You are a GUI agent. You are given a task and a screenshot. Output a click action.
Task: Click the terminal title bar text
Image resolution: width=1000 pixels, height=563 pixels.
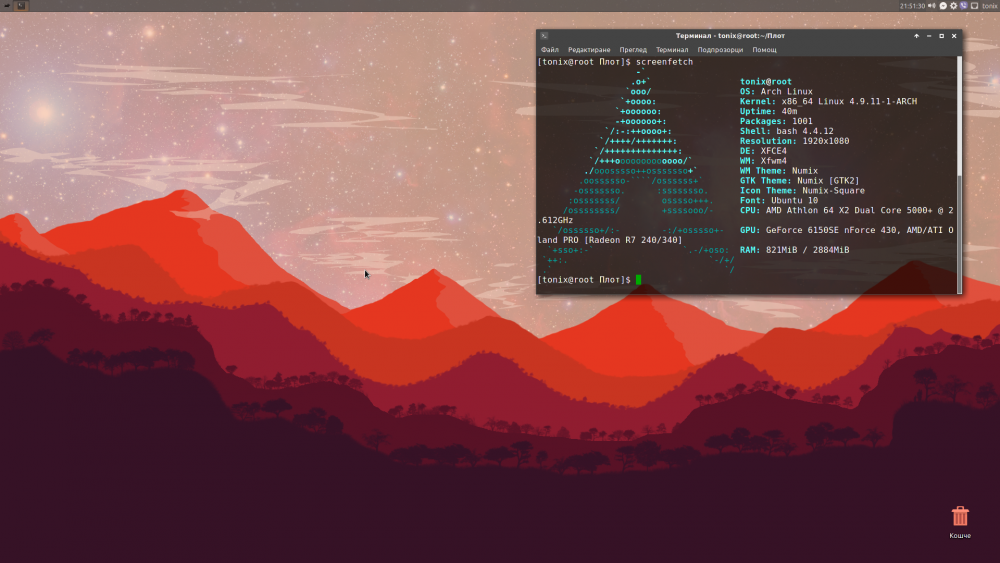(x=730, y=36)
